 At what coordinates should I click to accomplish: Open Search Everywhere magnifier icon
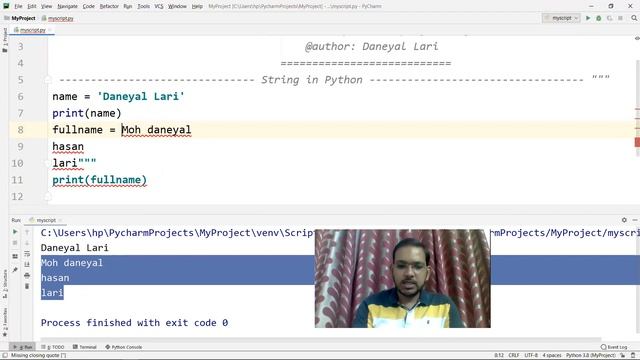634,18
